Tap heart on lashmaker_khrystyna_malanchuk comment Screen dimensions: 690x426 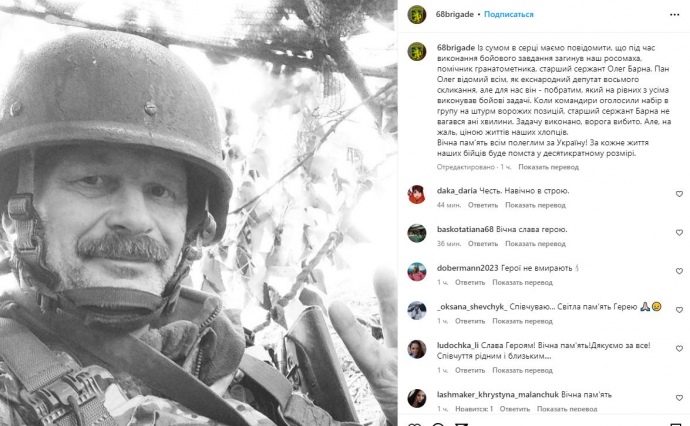(679, 398)
